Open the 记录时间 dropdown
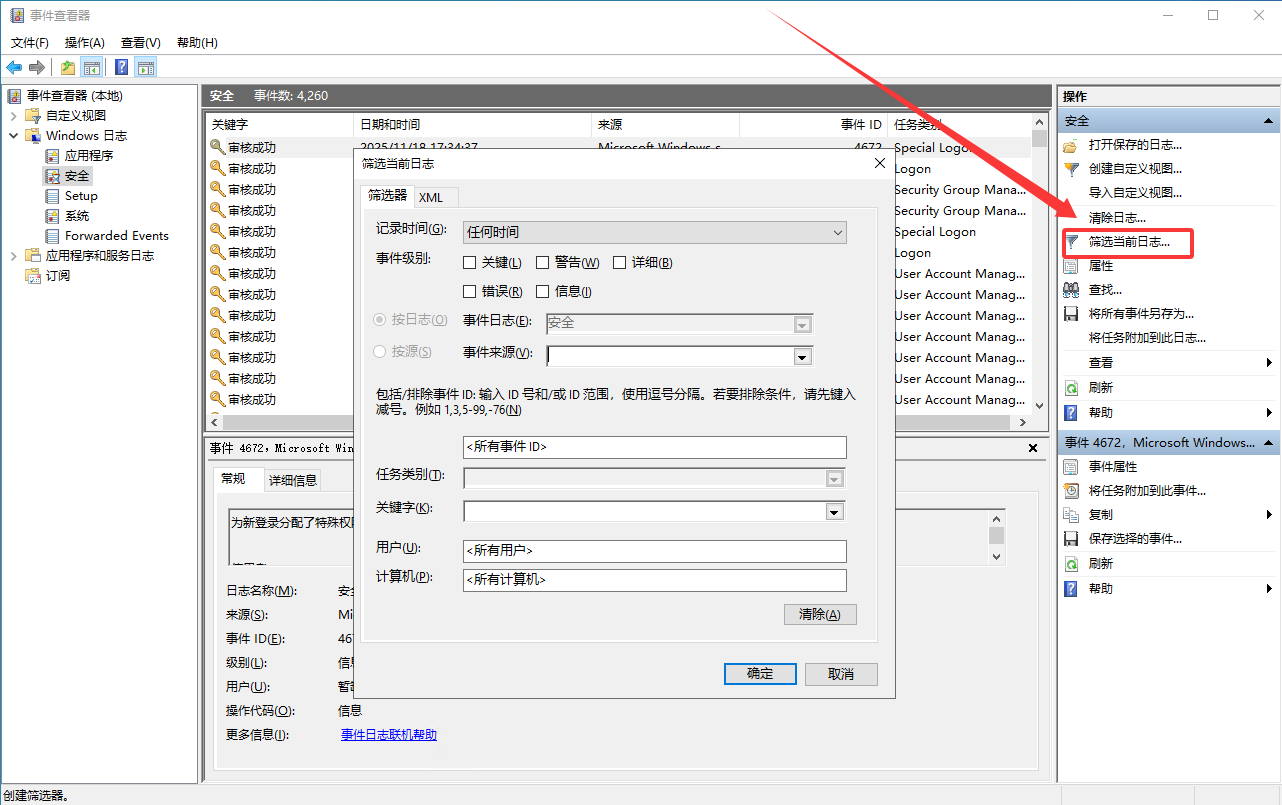1282x805 pixels. point(654,232)
